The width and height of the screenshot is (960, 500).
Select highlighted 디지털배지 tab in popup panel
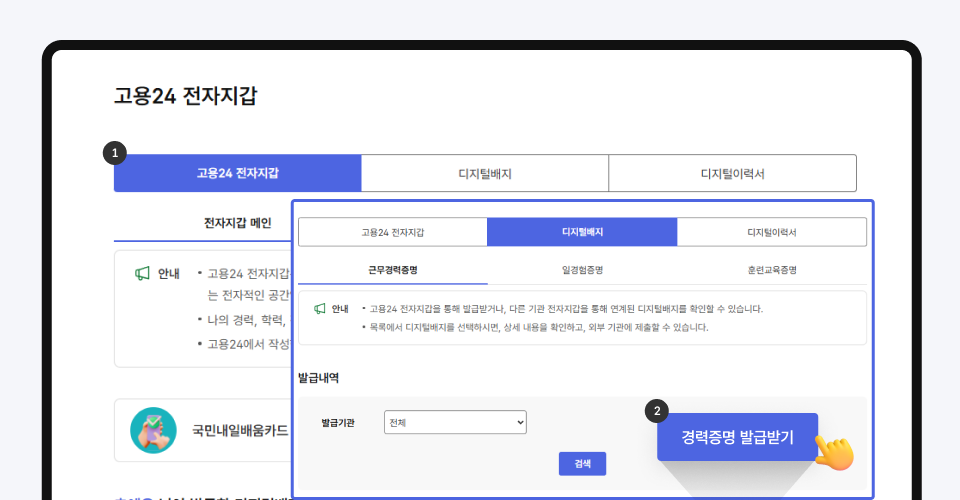click(x=582, y=233)
